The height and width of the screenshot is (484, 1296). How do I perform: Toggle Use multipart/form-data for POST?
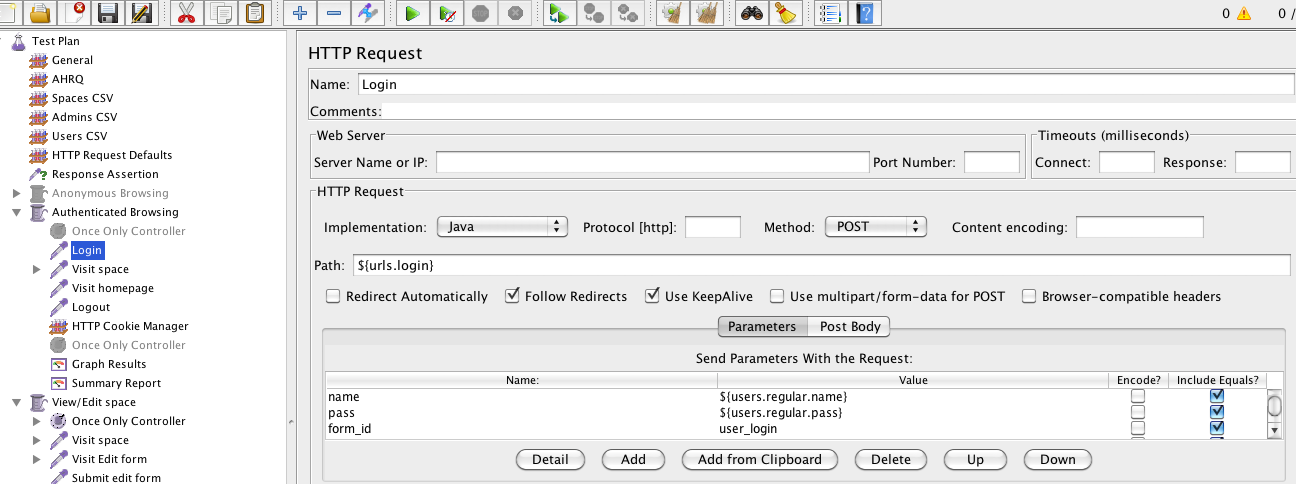(x=776, y=296)
